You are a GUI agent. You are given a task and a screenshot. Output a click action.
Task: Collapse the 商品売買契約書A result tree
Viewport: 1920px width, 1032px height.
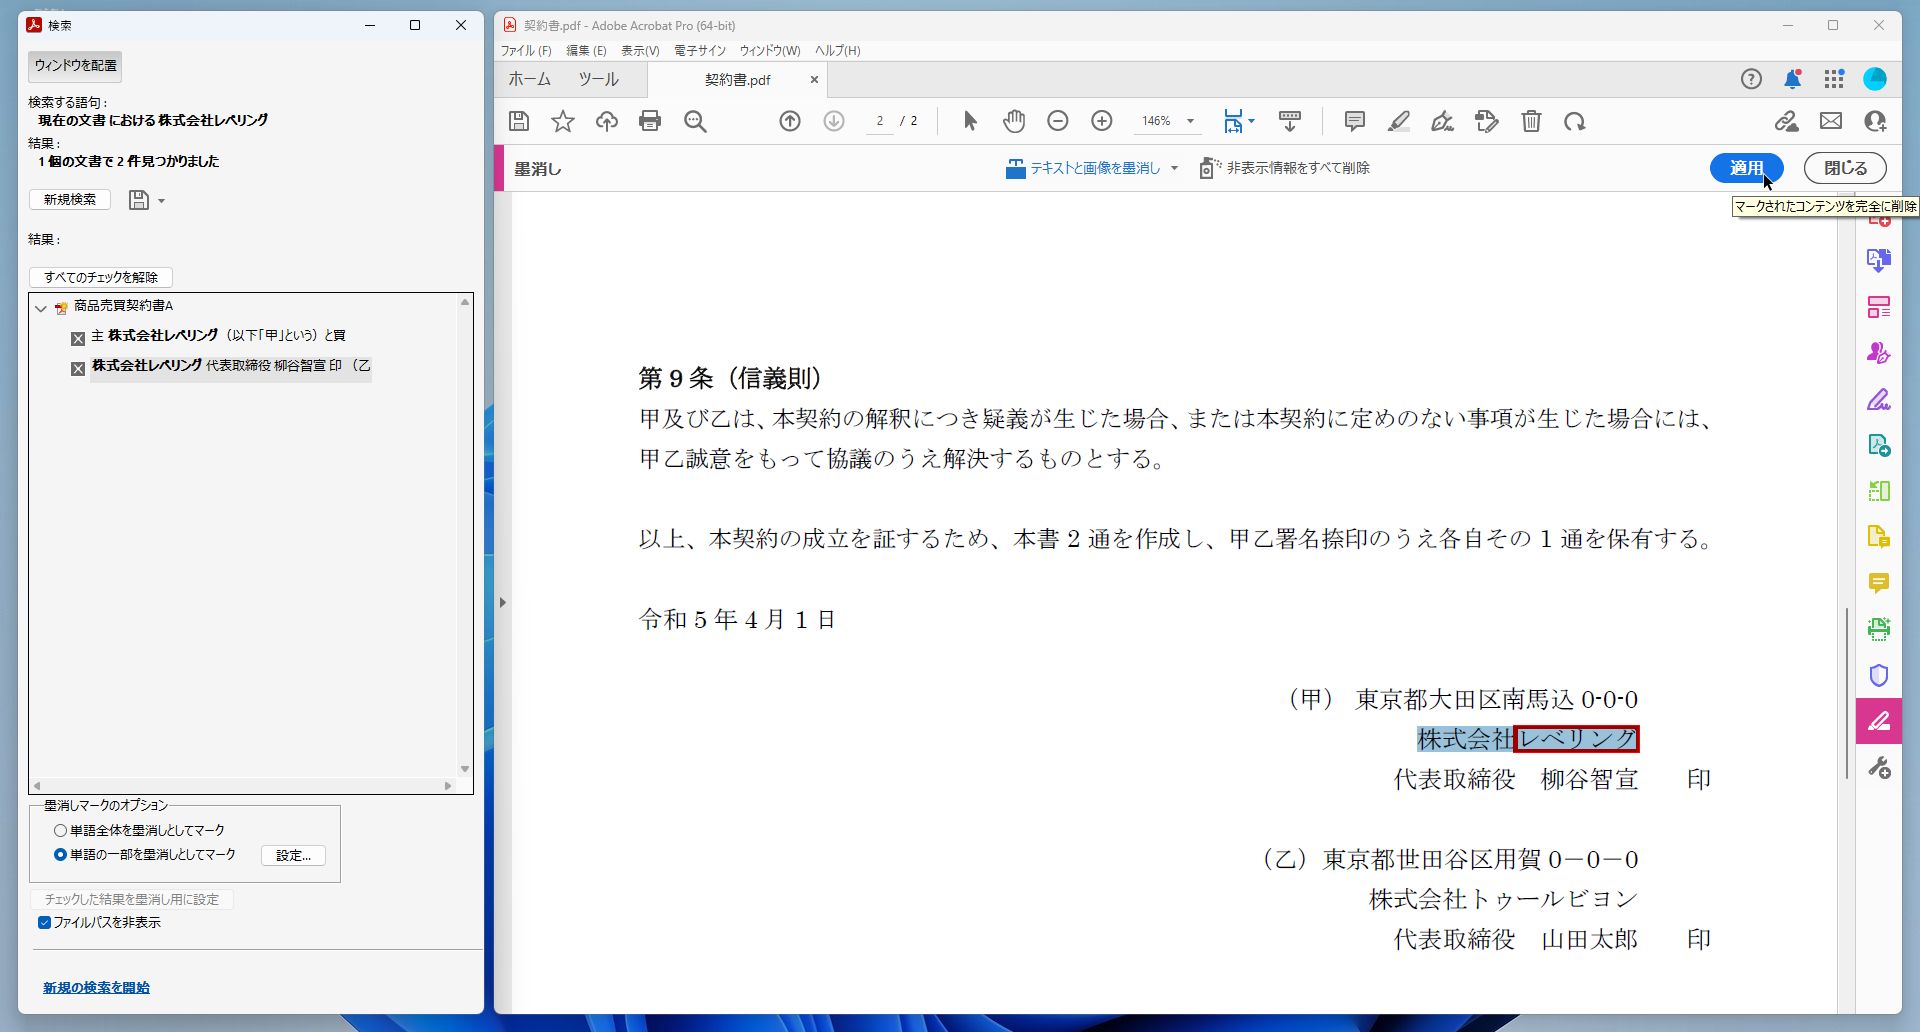pos(41,308)
